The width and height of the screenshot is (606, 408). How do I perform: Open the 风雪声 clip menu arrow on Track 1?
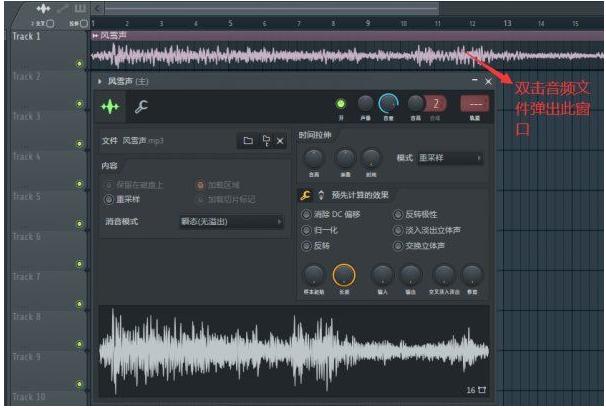tap(95, 36)
